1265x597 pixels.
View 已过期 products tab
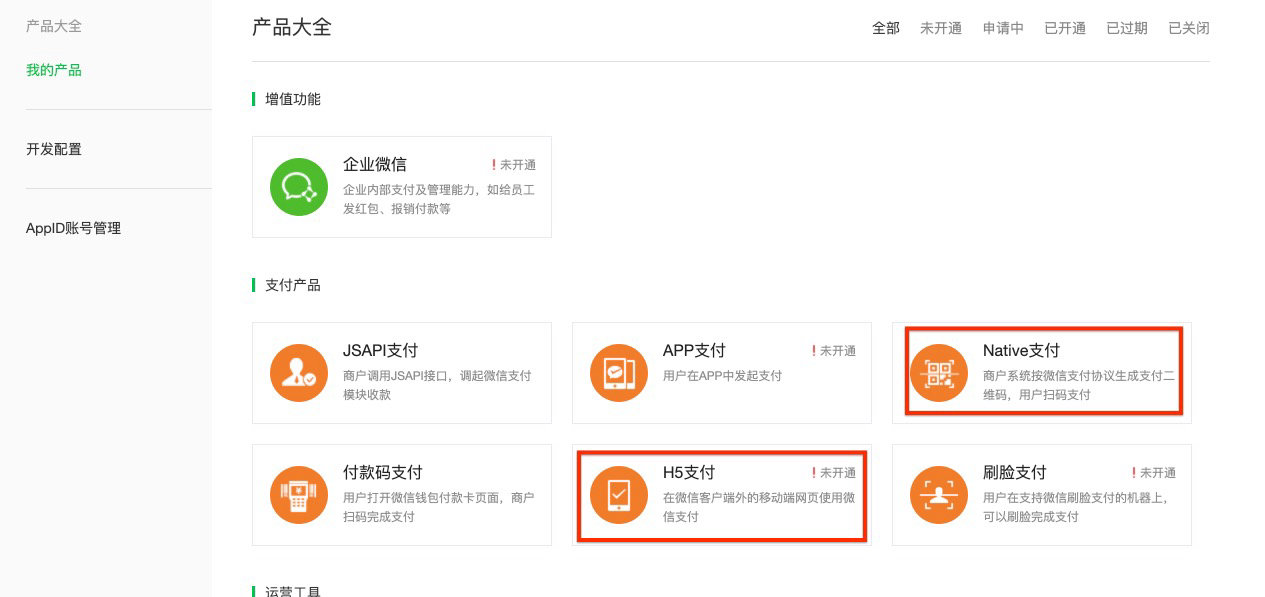[1126, 28]
